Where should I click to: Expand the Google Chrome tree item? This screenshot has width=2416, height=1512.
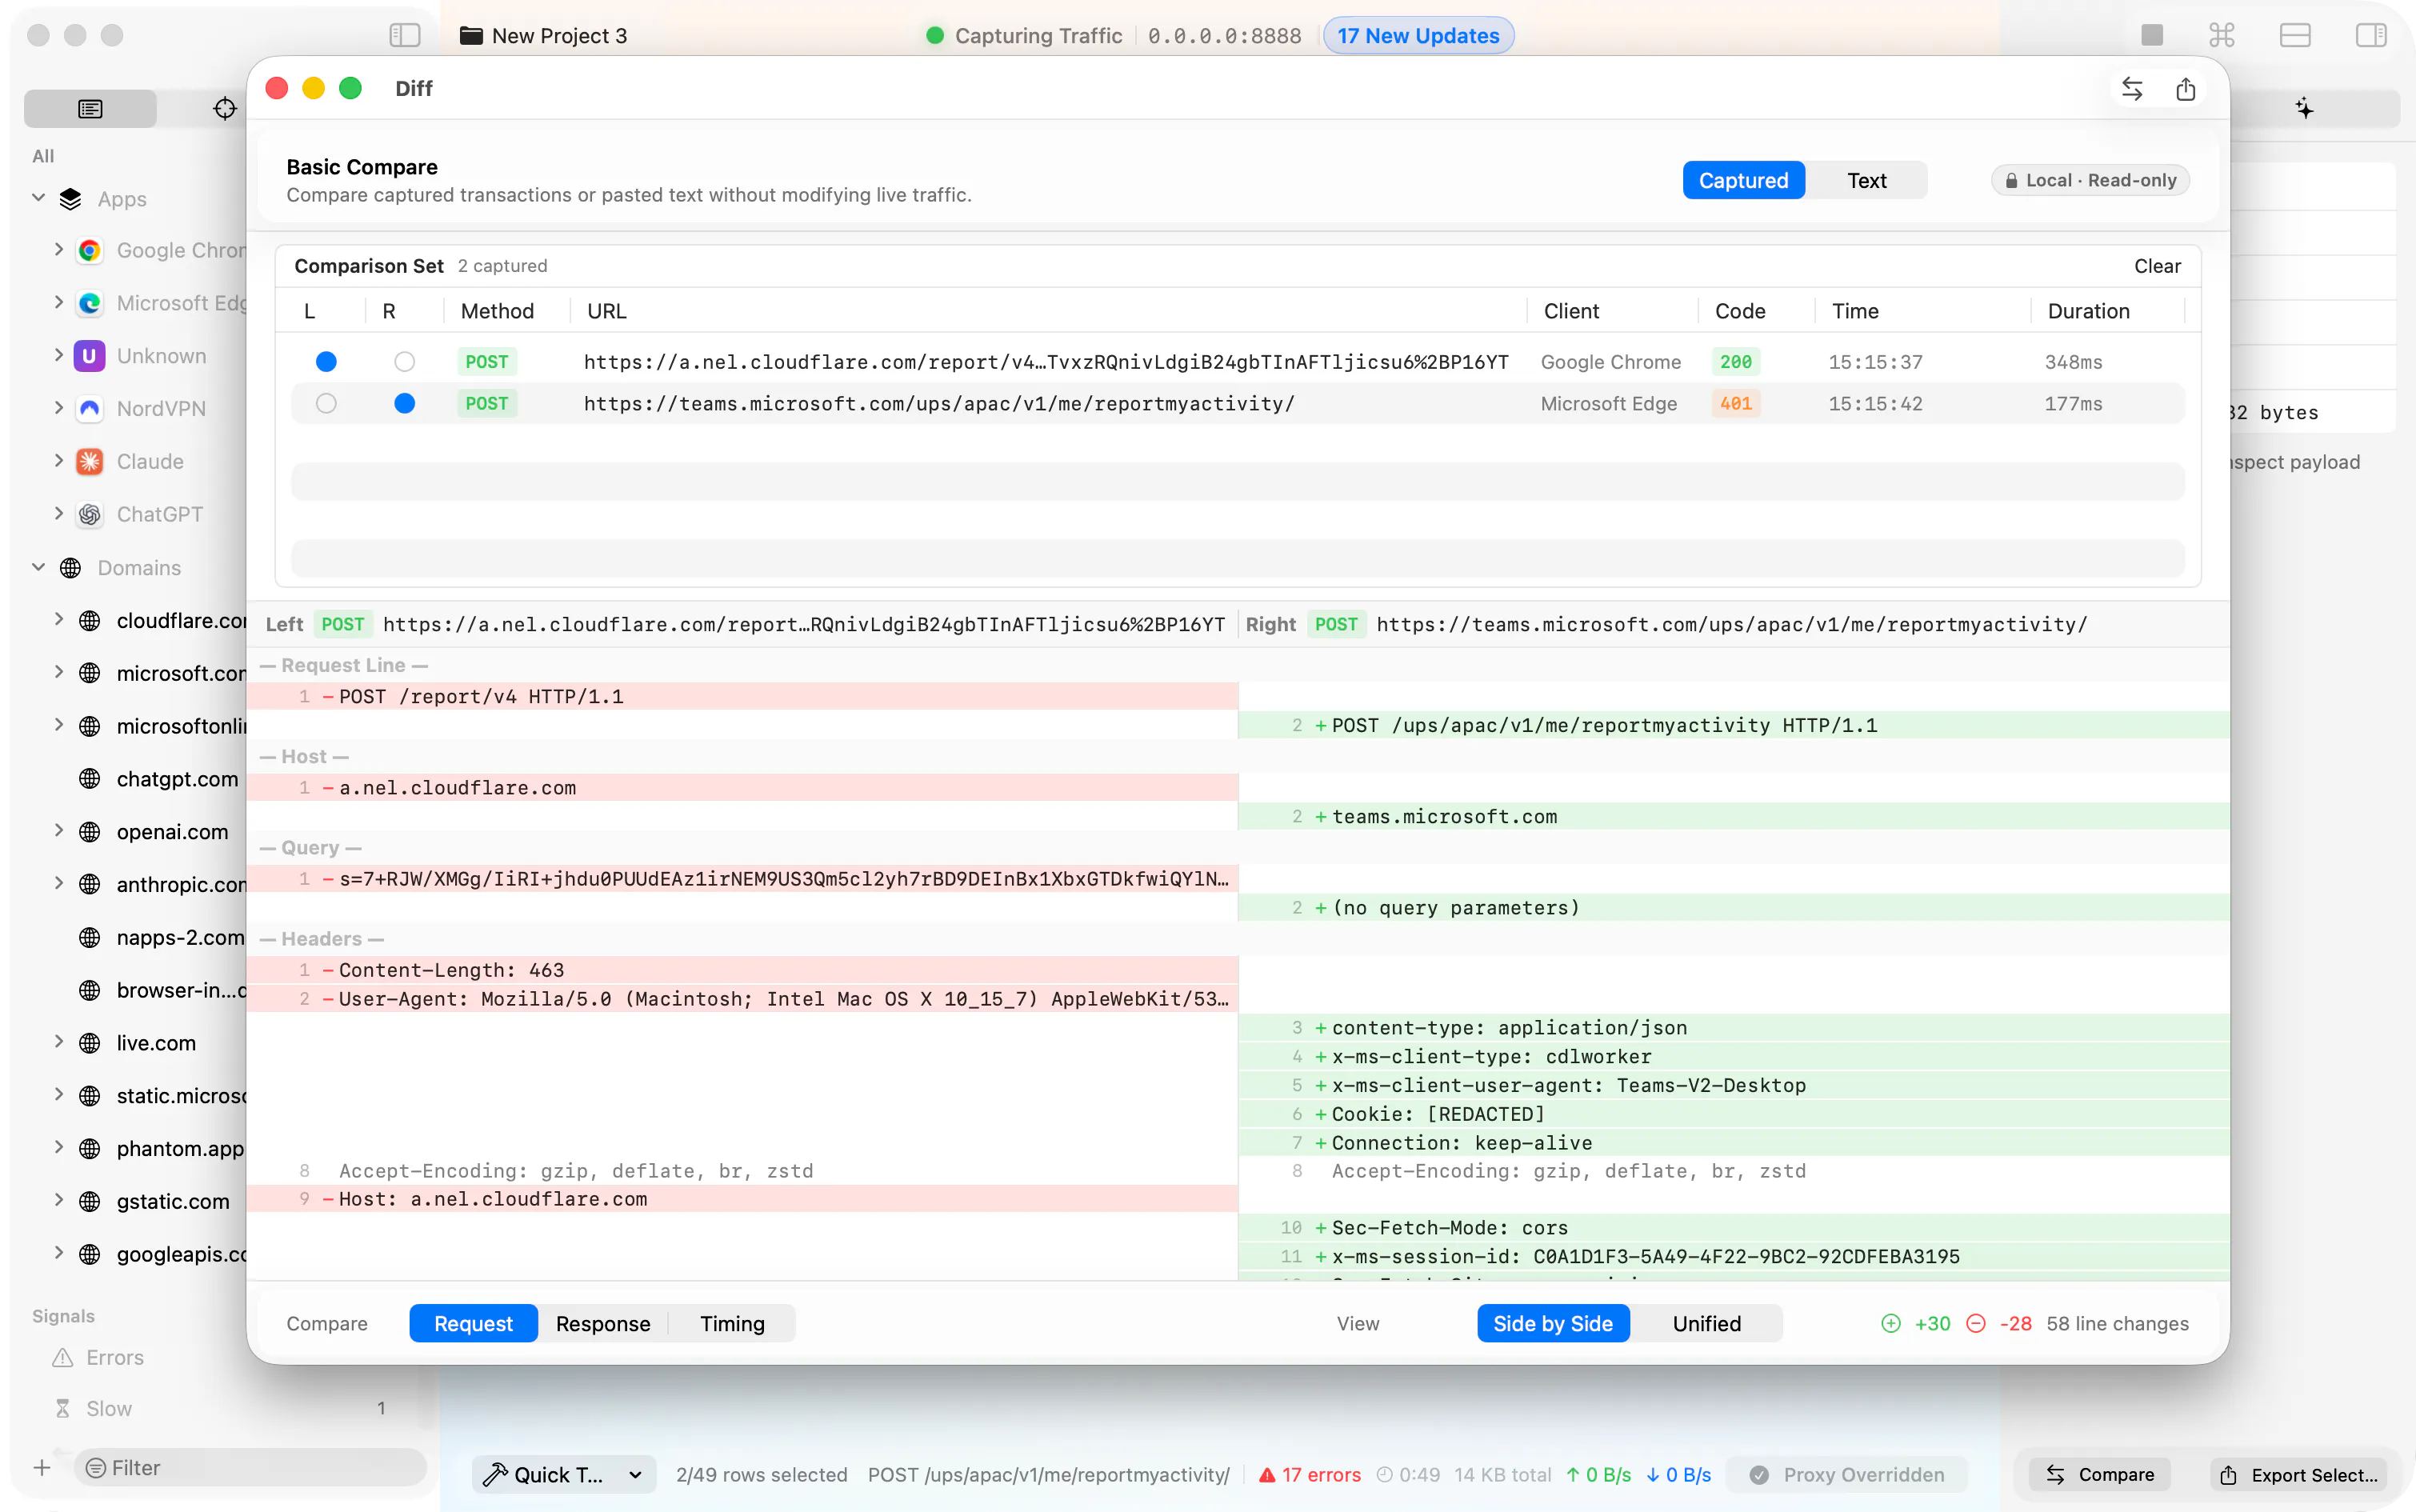click(x=58, y=250)
